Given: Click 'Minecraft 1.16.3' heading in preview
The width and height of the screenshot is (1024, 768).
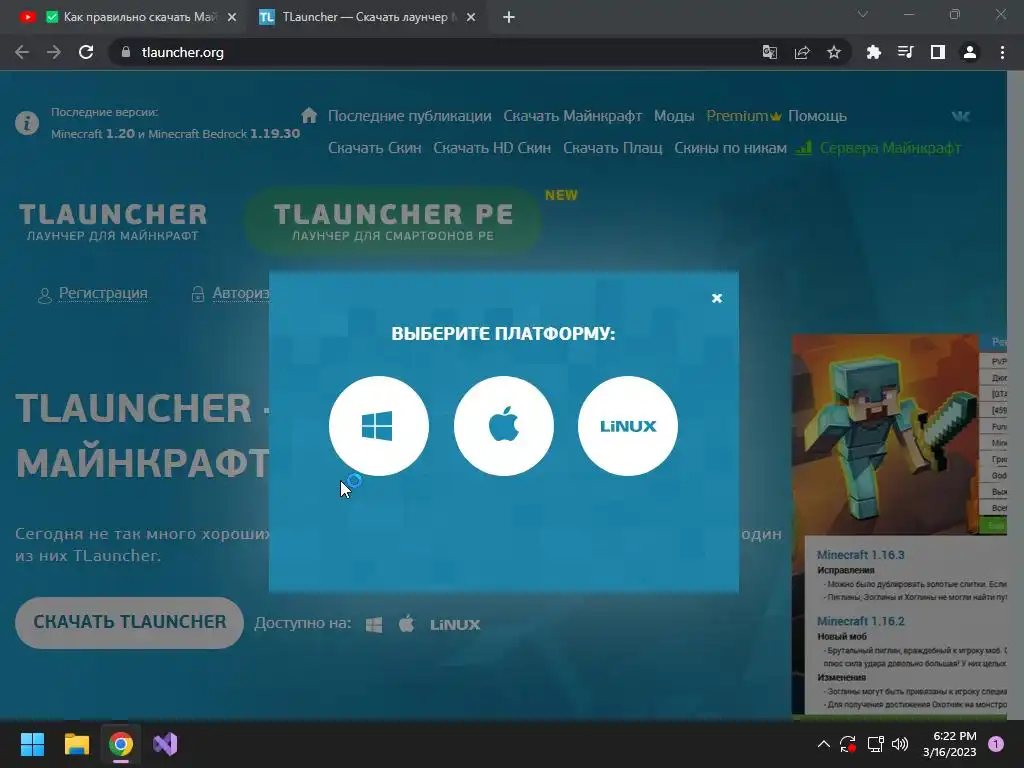Looking at the screenshot, I should tap(861, 555).
